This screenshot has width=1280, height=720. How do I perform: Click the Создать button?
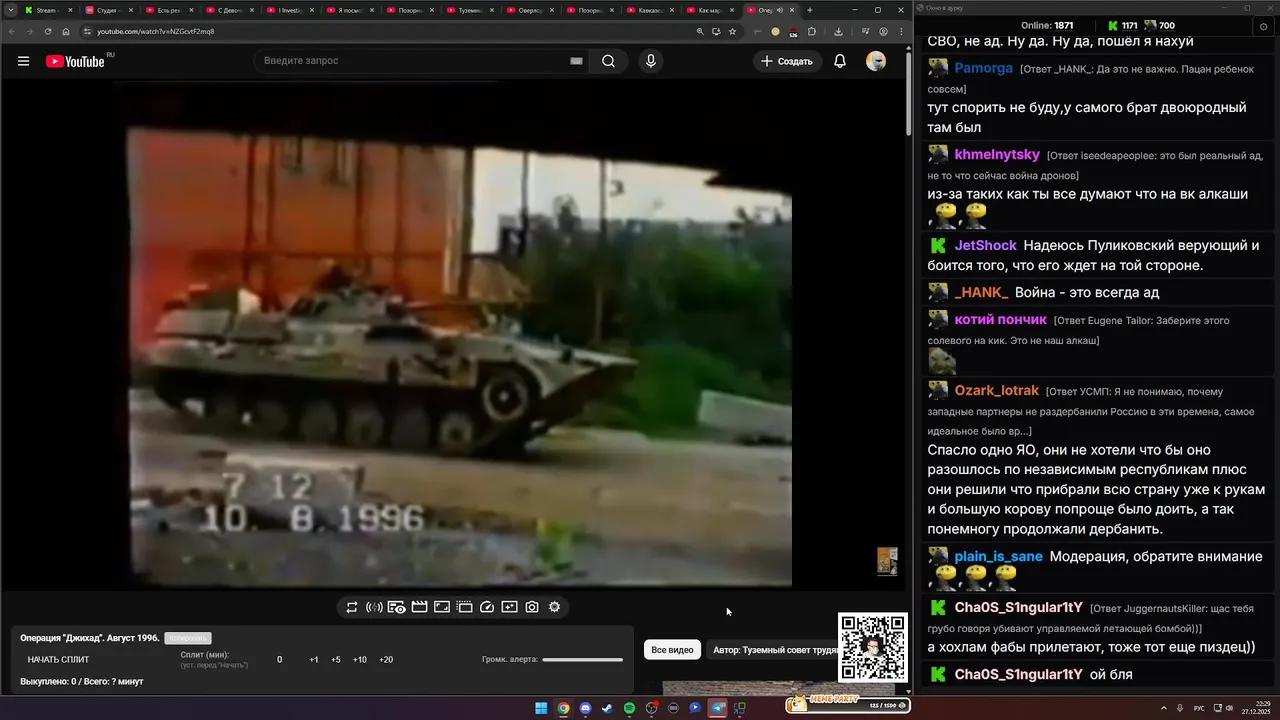(x=788, y=61)
